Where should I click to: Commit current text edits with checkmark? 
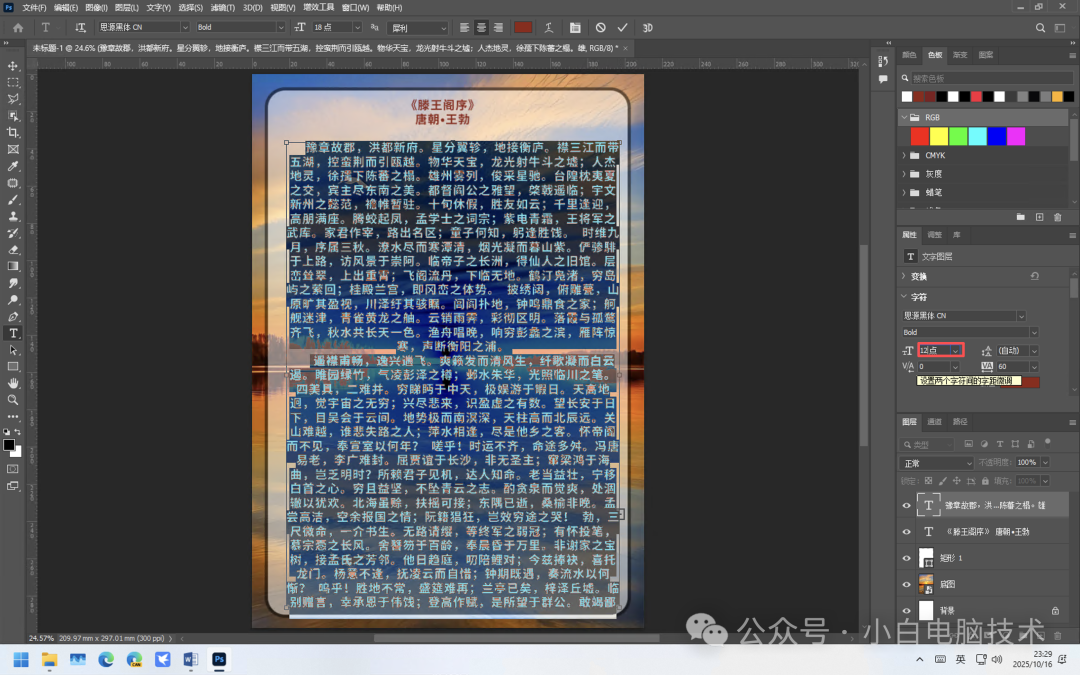[623, 28]
